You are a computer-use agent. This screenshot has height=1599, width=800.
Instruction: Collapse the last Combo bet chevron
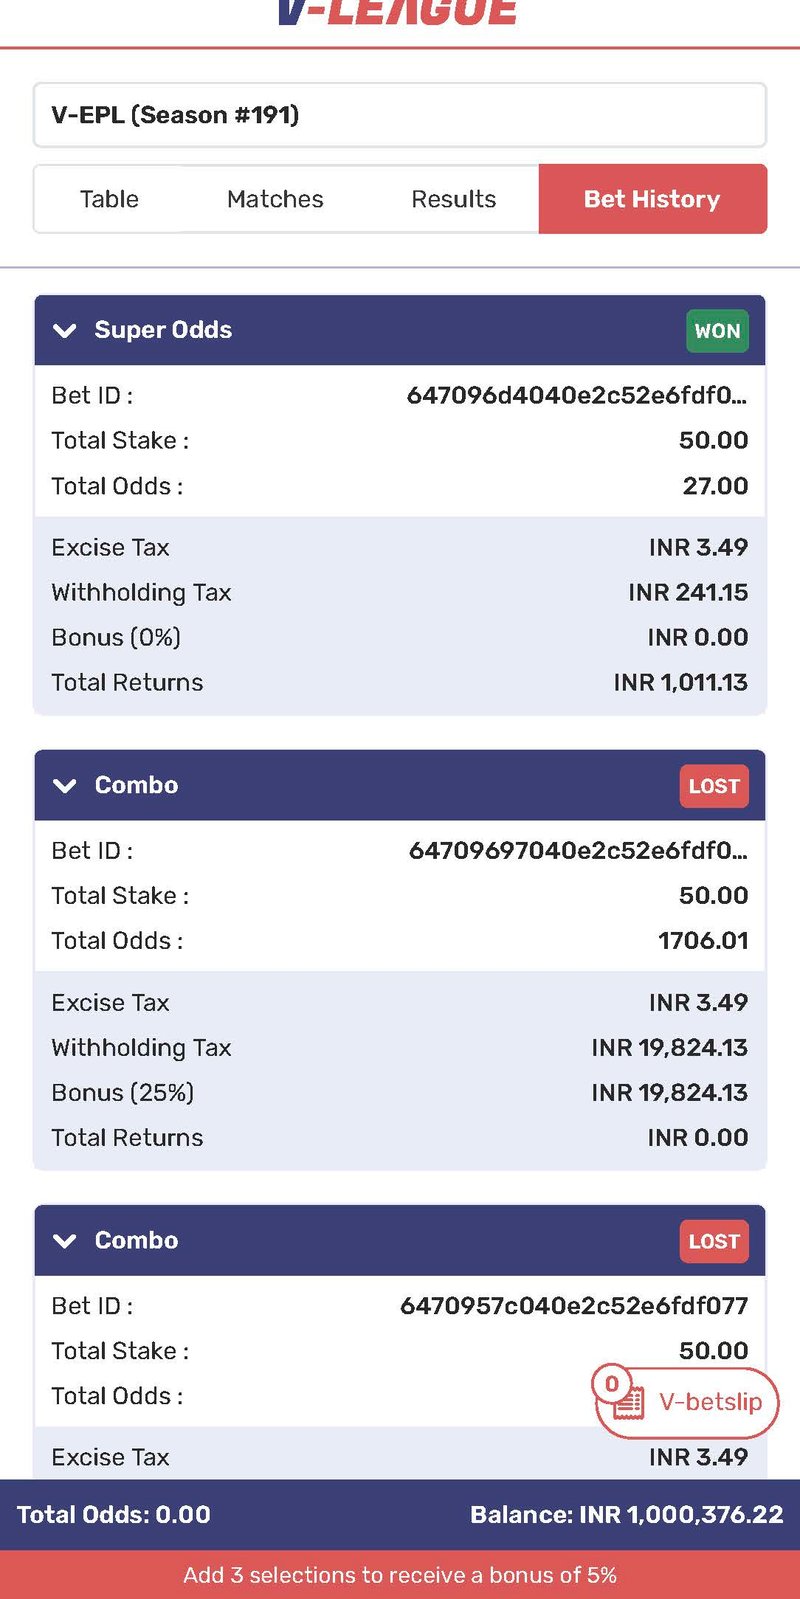point(65,1241)
